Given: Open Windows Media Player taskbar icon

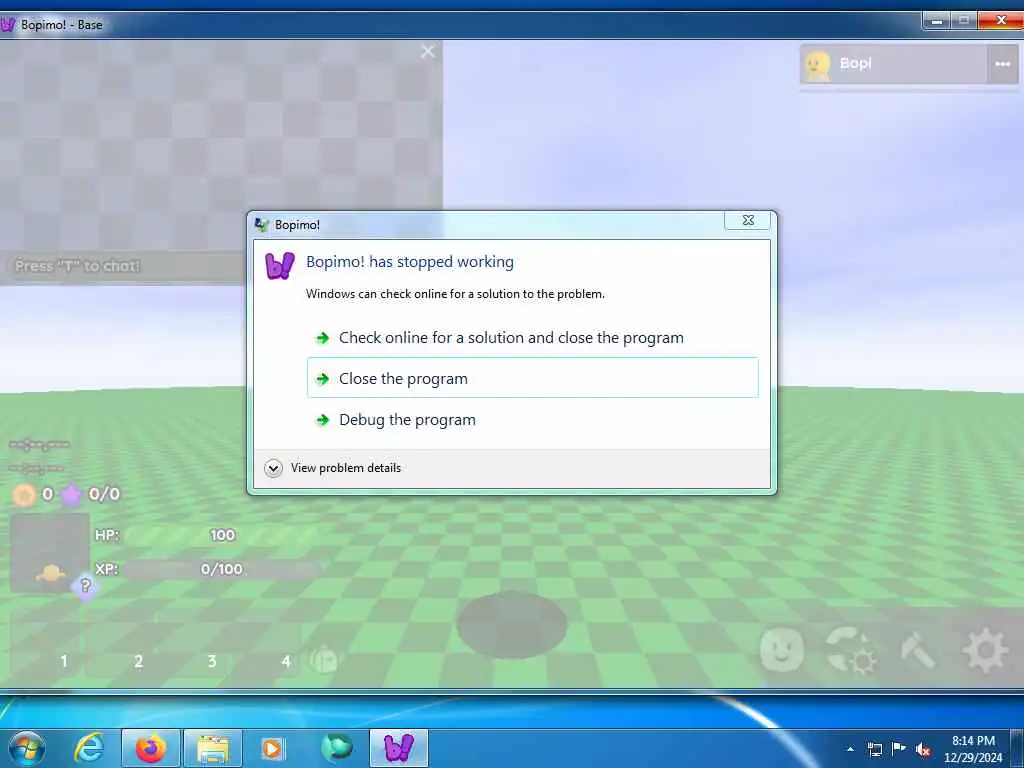Looking at the screenshot, I should click(x=272, y=748).
